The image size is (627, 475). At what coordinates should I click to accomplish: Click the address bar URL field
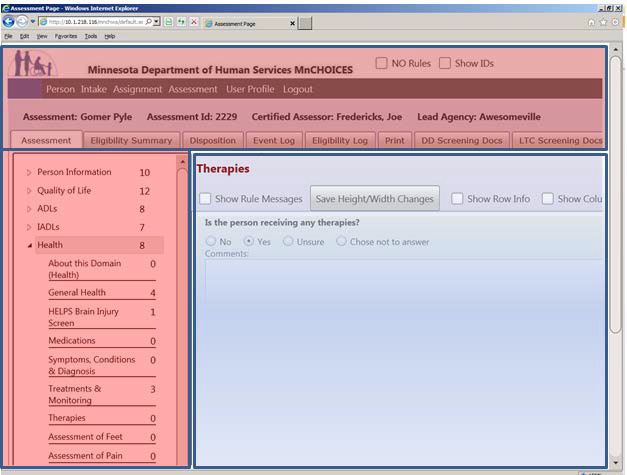click(x=95, y=22)
